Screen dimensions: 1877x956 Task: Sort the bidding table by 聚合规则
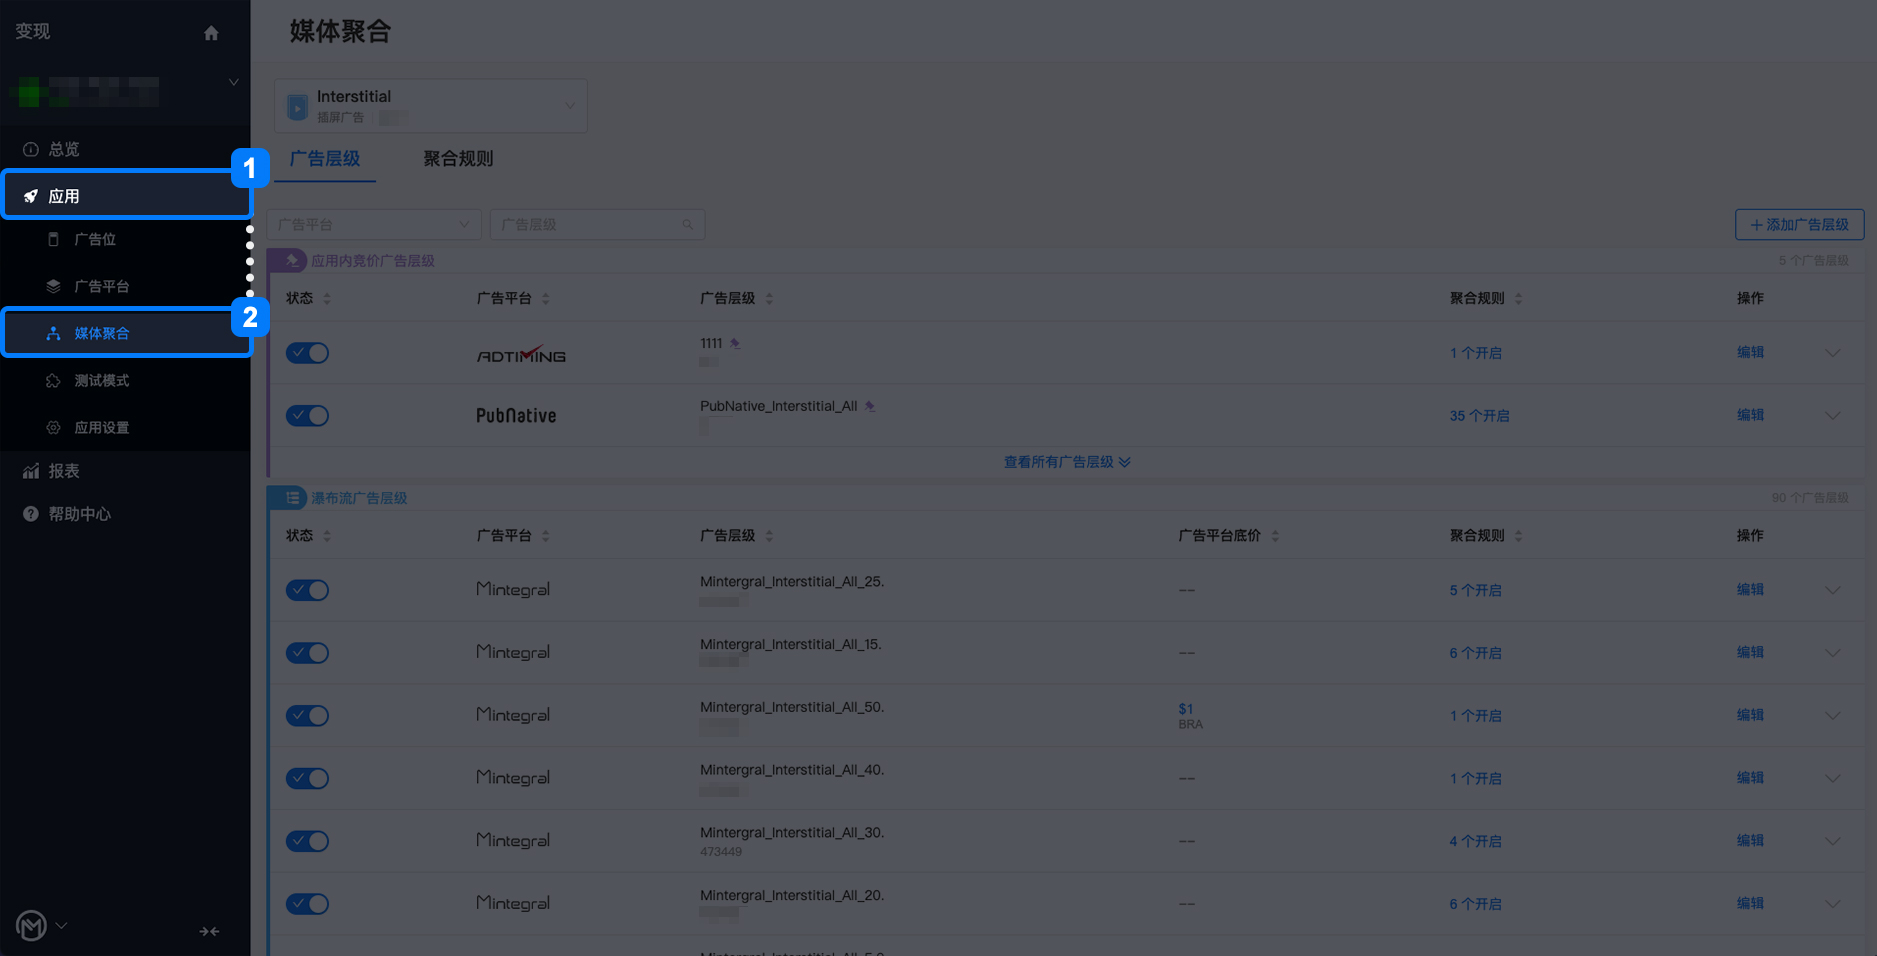(x=1518, y=298)
